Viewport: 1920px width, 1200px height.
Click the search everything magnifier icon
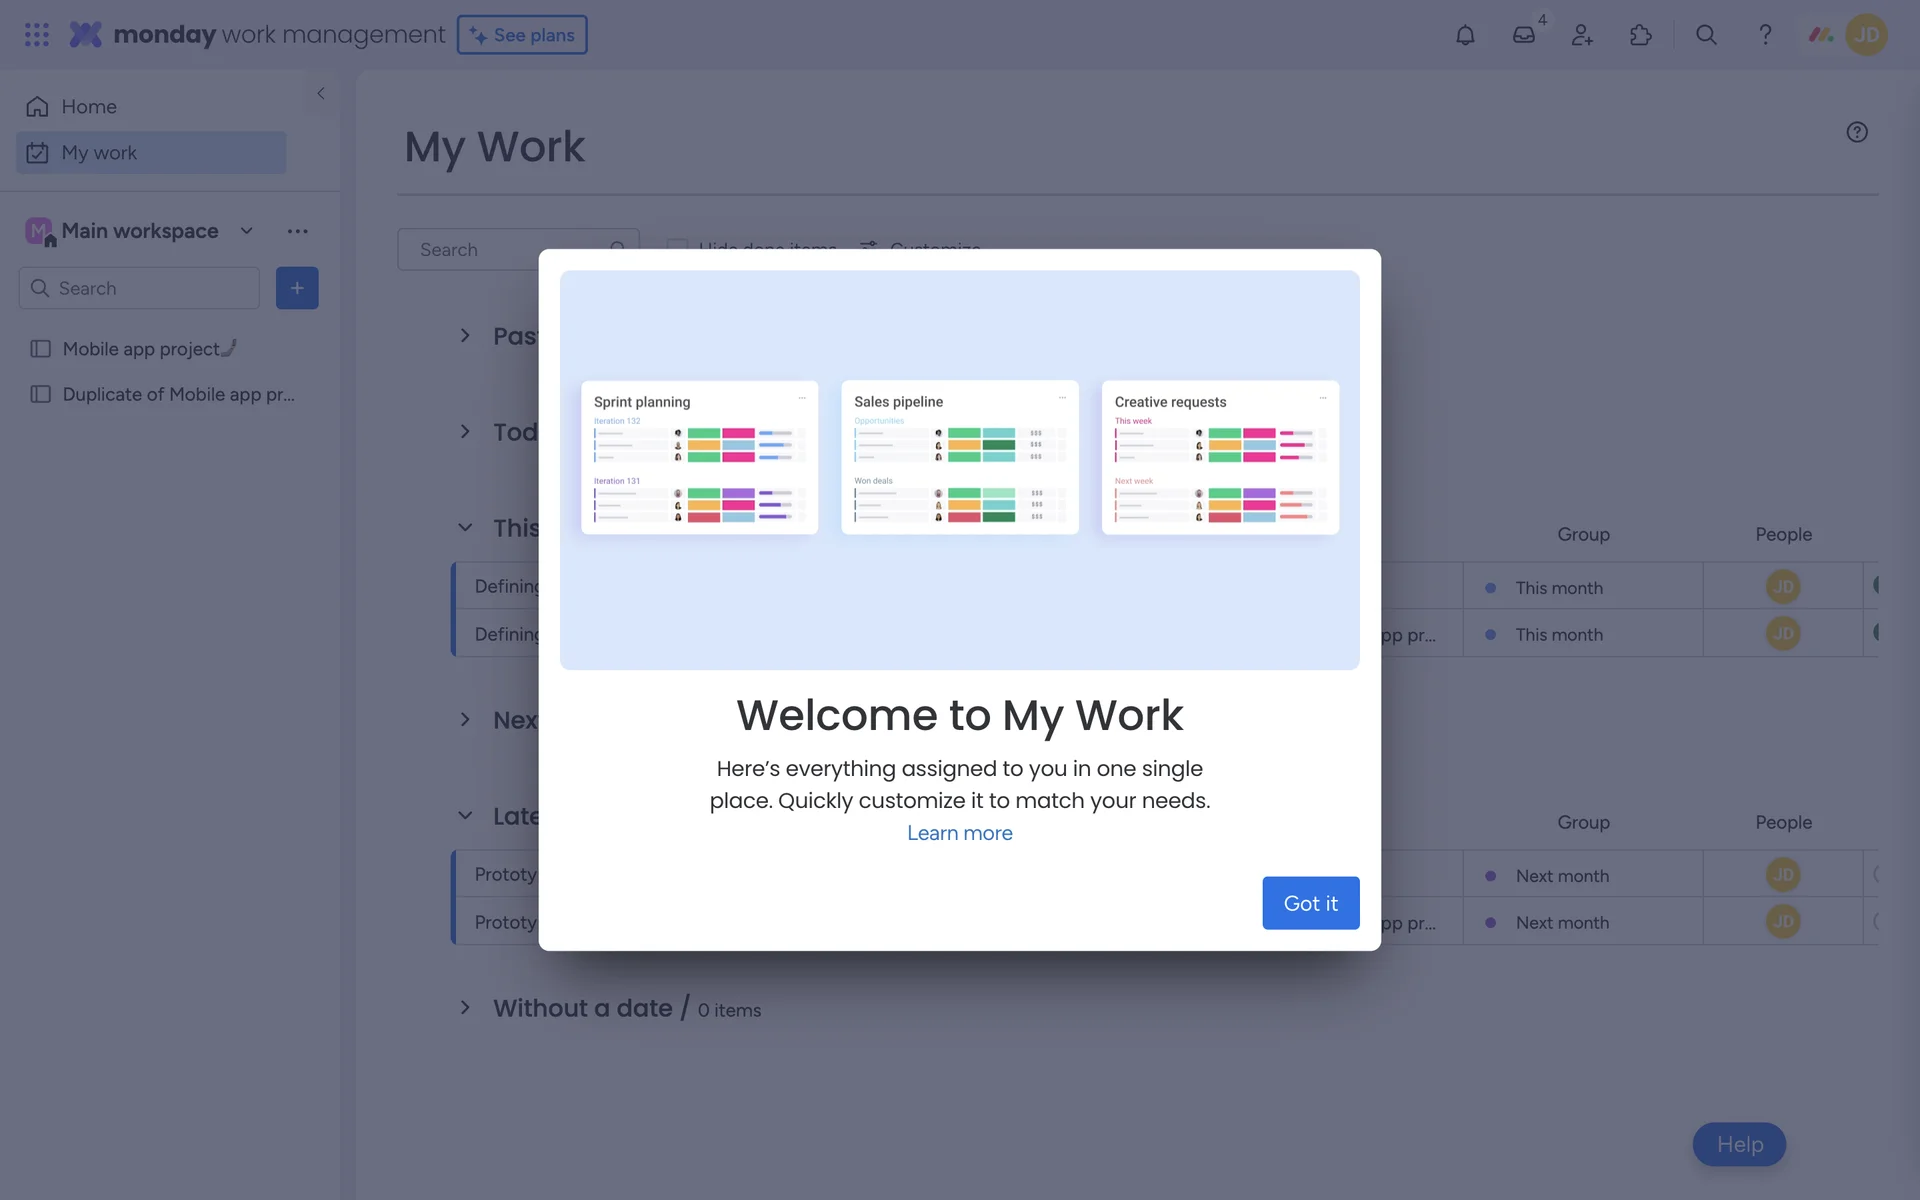pos(1706,35)
